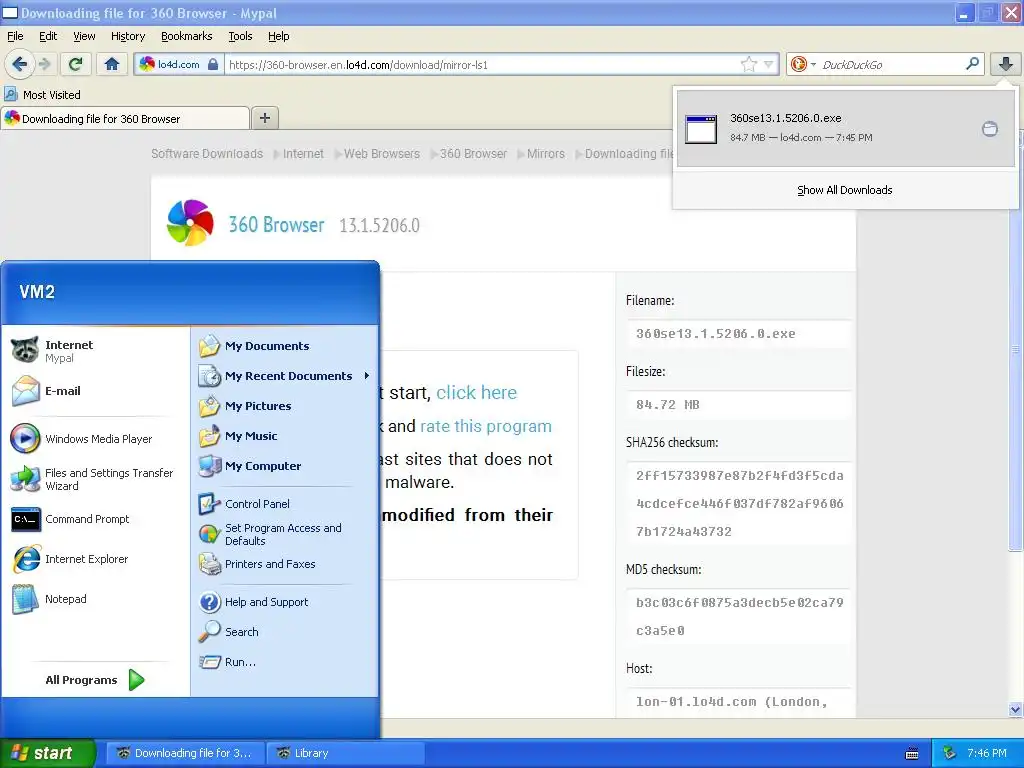Click the Windows start button
The height and width of the screenshot is (768, 1024).
coord(47,753)
